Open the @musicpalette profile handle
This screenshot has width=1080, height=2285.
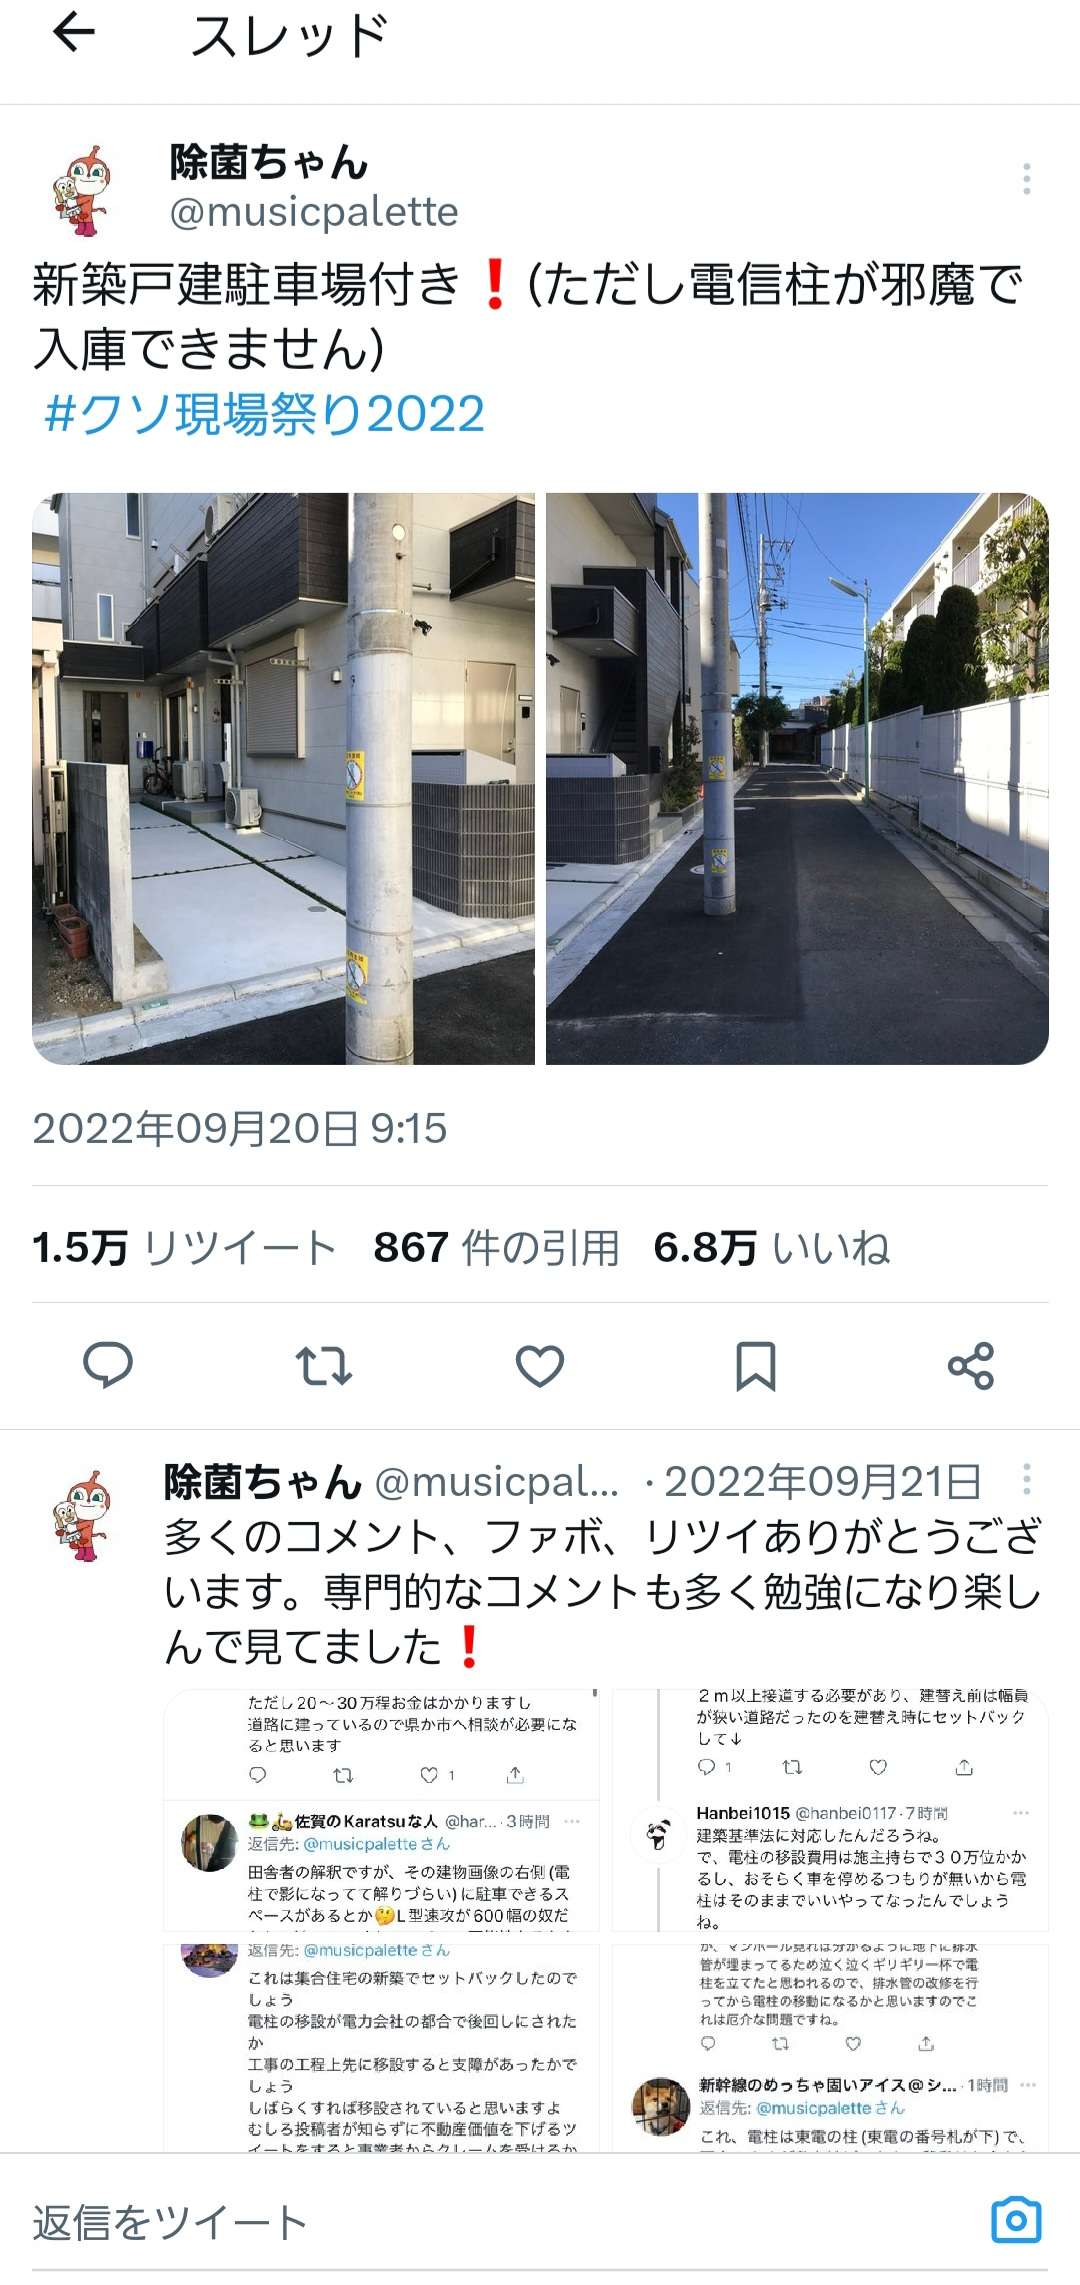point(314,211)
